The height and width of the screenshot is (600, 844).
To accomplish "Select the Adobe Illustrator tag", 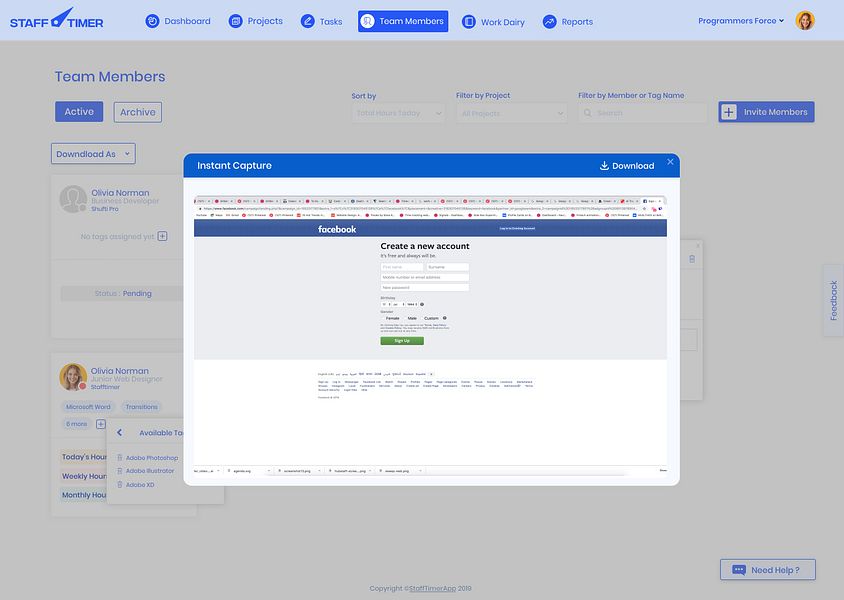I will [150, 471].
